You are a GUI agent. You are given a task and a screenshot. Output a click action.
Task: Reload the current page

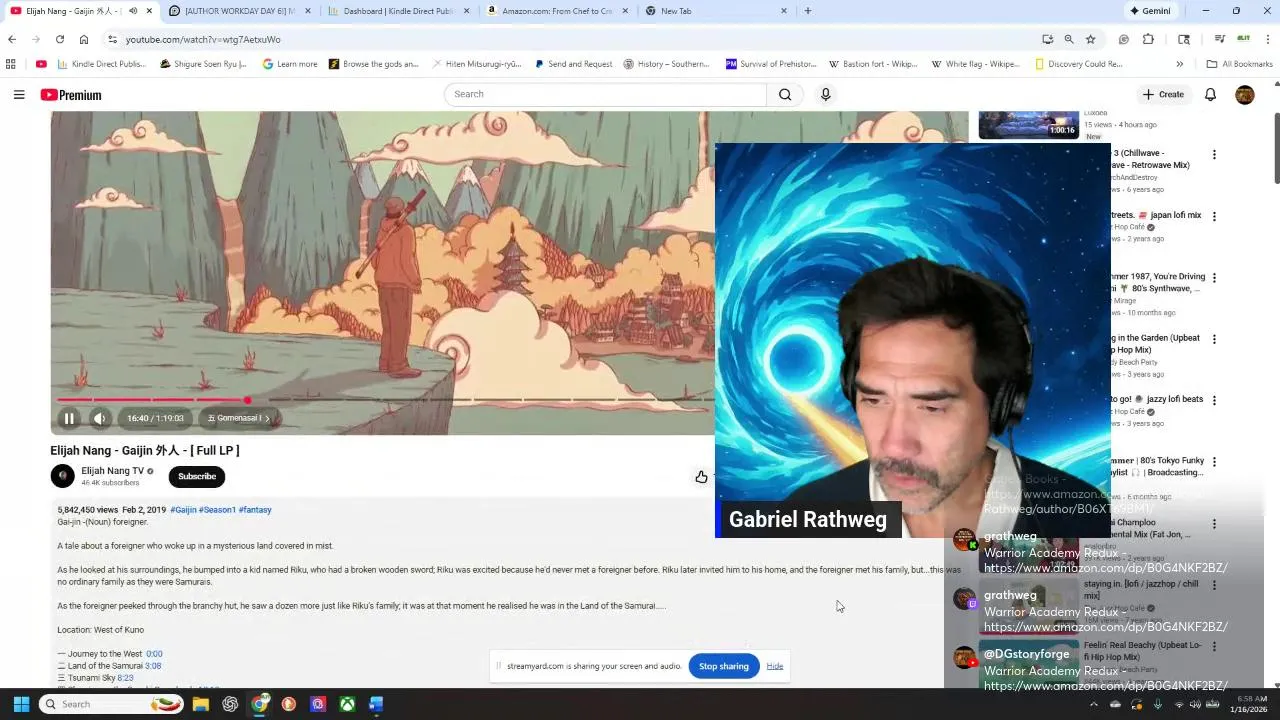pos(60,39)
